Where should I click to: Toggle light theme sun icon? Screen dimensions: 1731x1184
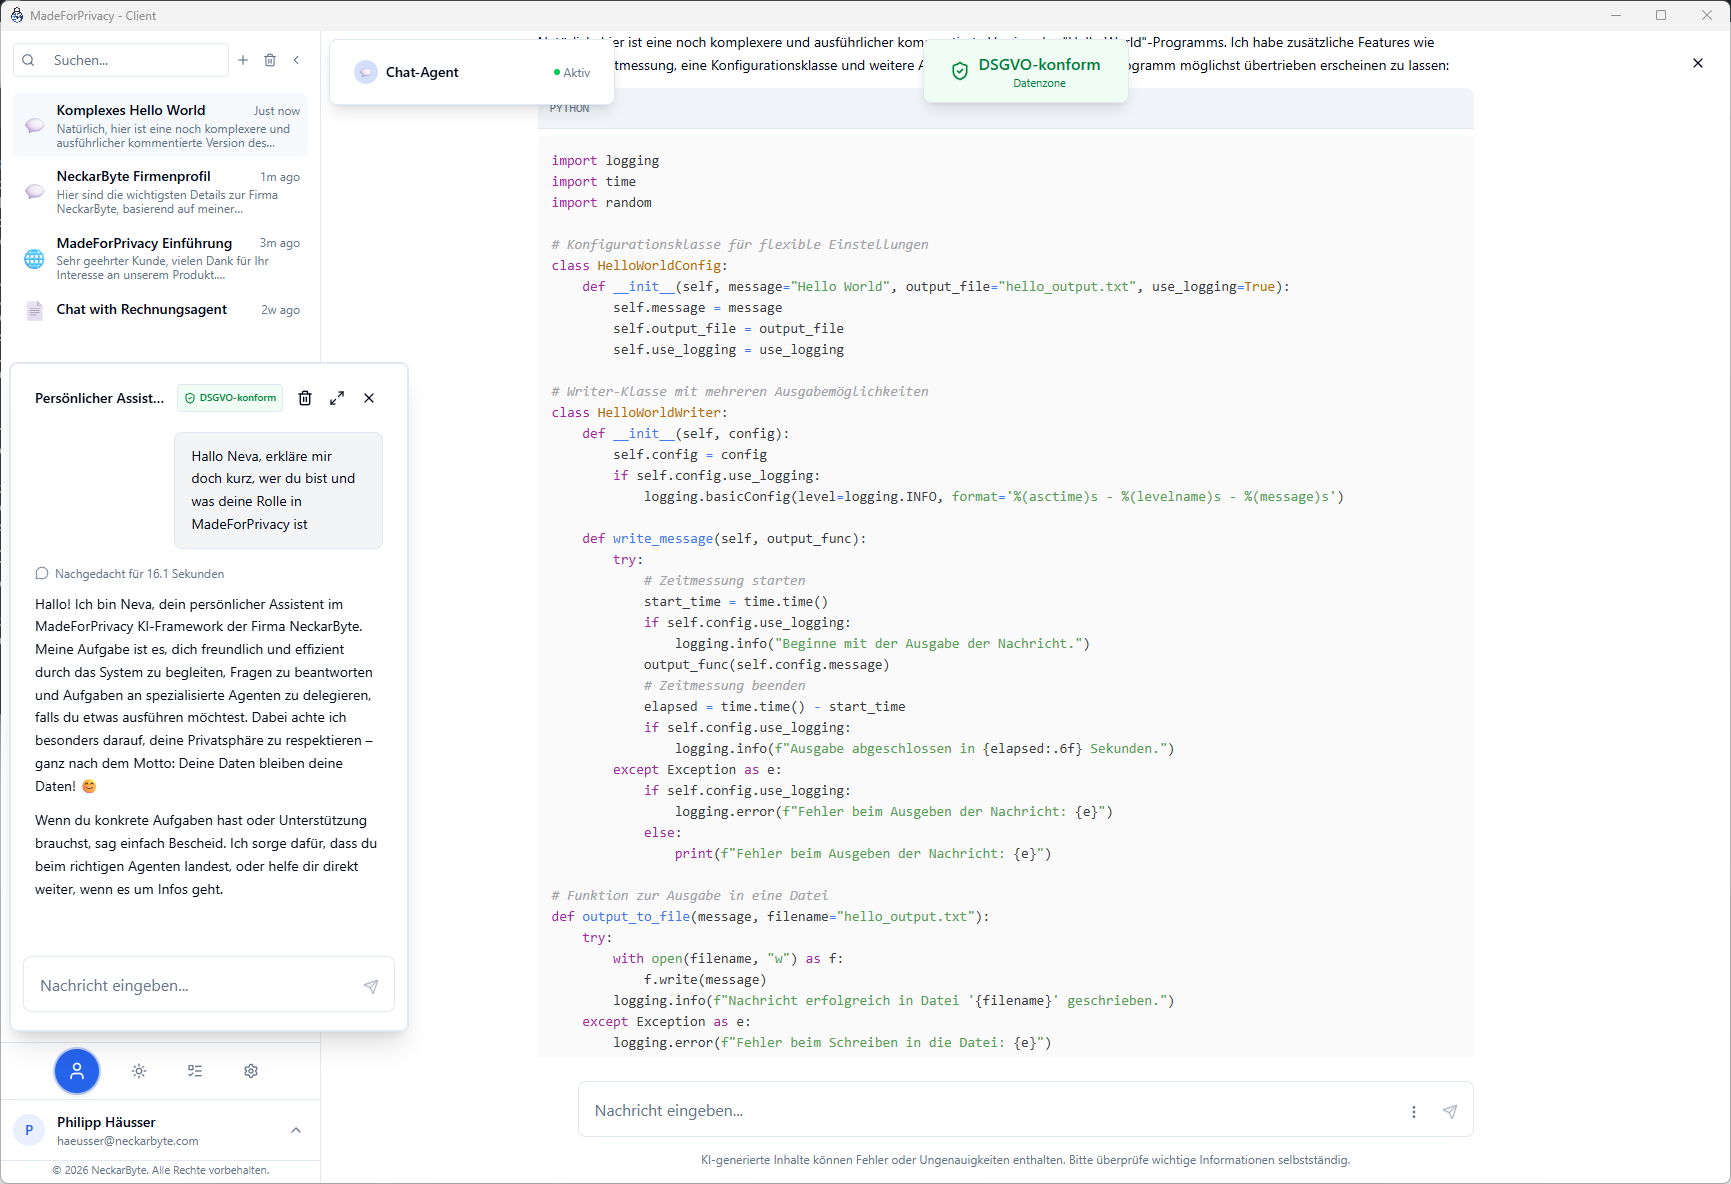(139, 1071)
